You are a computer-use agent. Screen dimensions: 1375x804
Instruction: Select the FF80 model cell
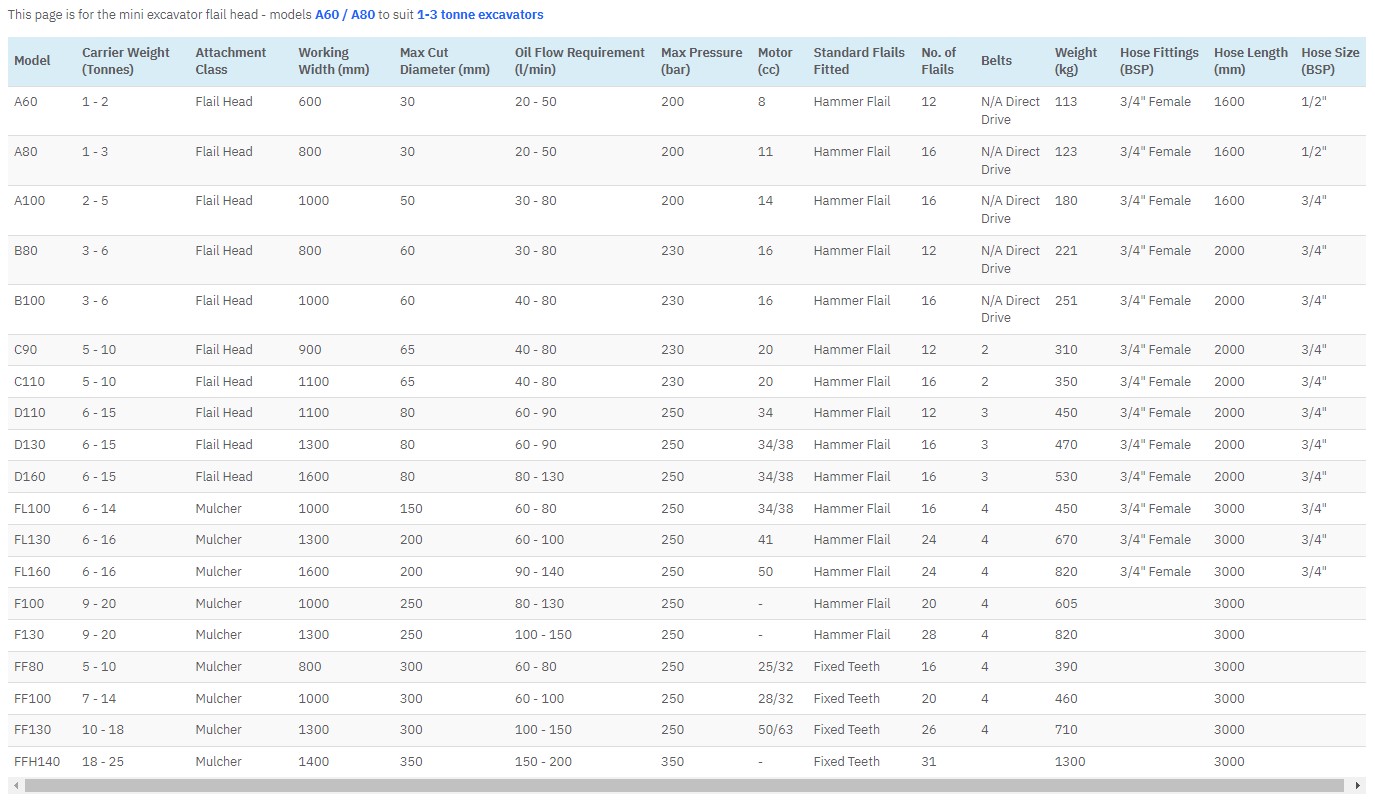pyautogui.click(x=29, y=667)
